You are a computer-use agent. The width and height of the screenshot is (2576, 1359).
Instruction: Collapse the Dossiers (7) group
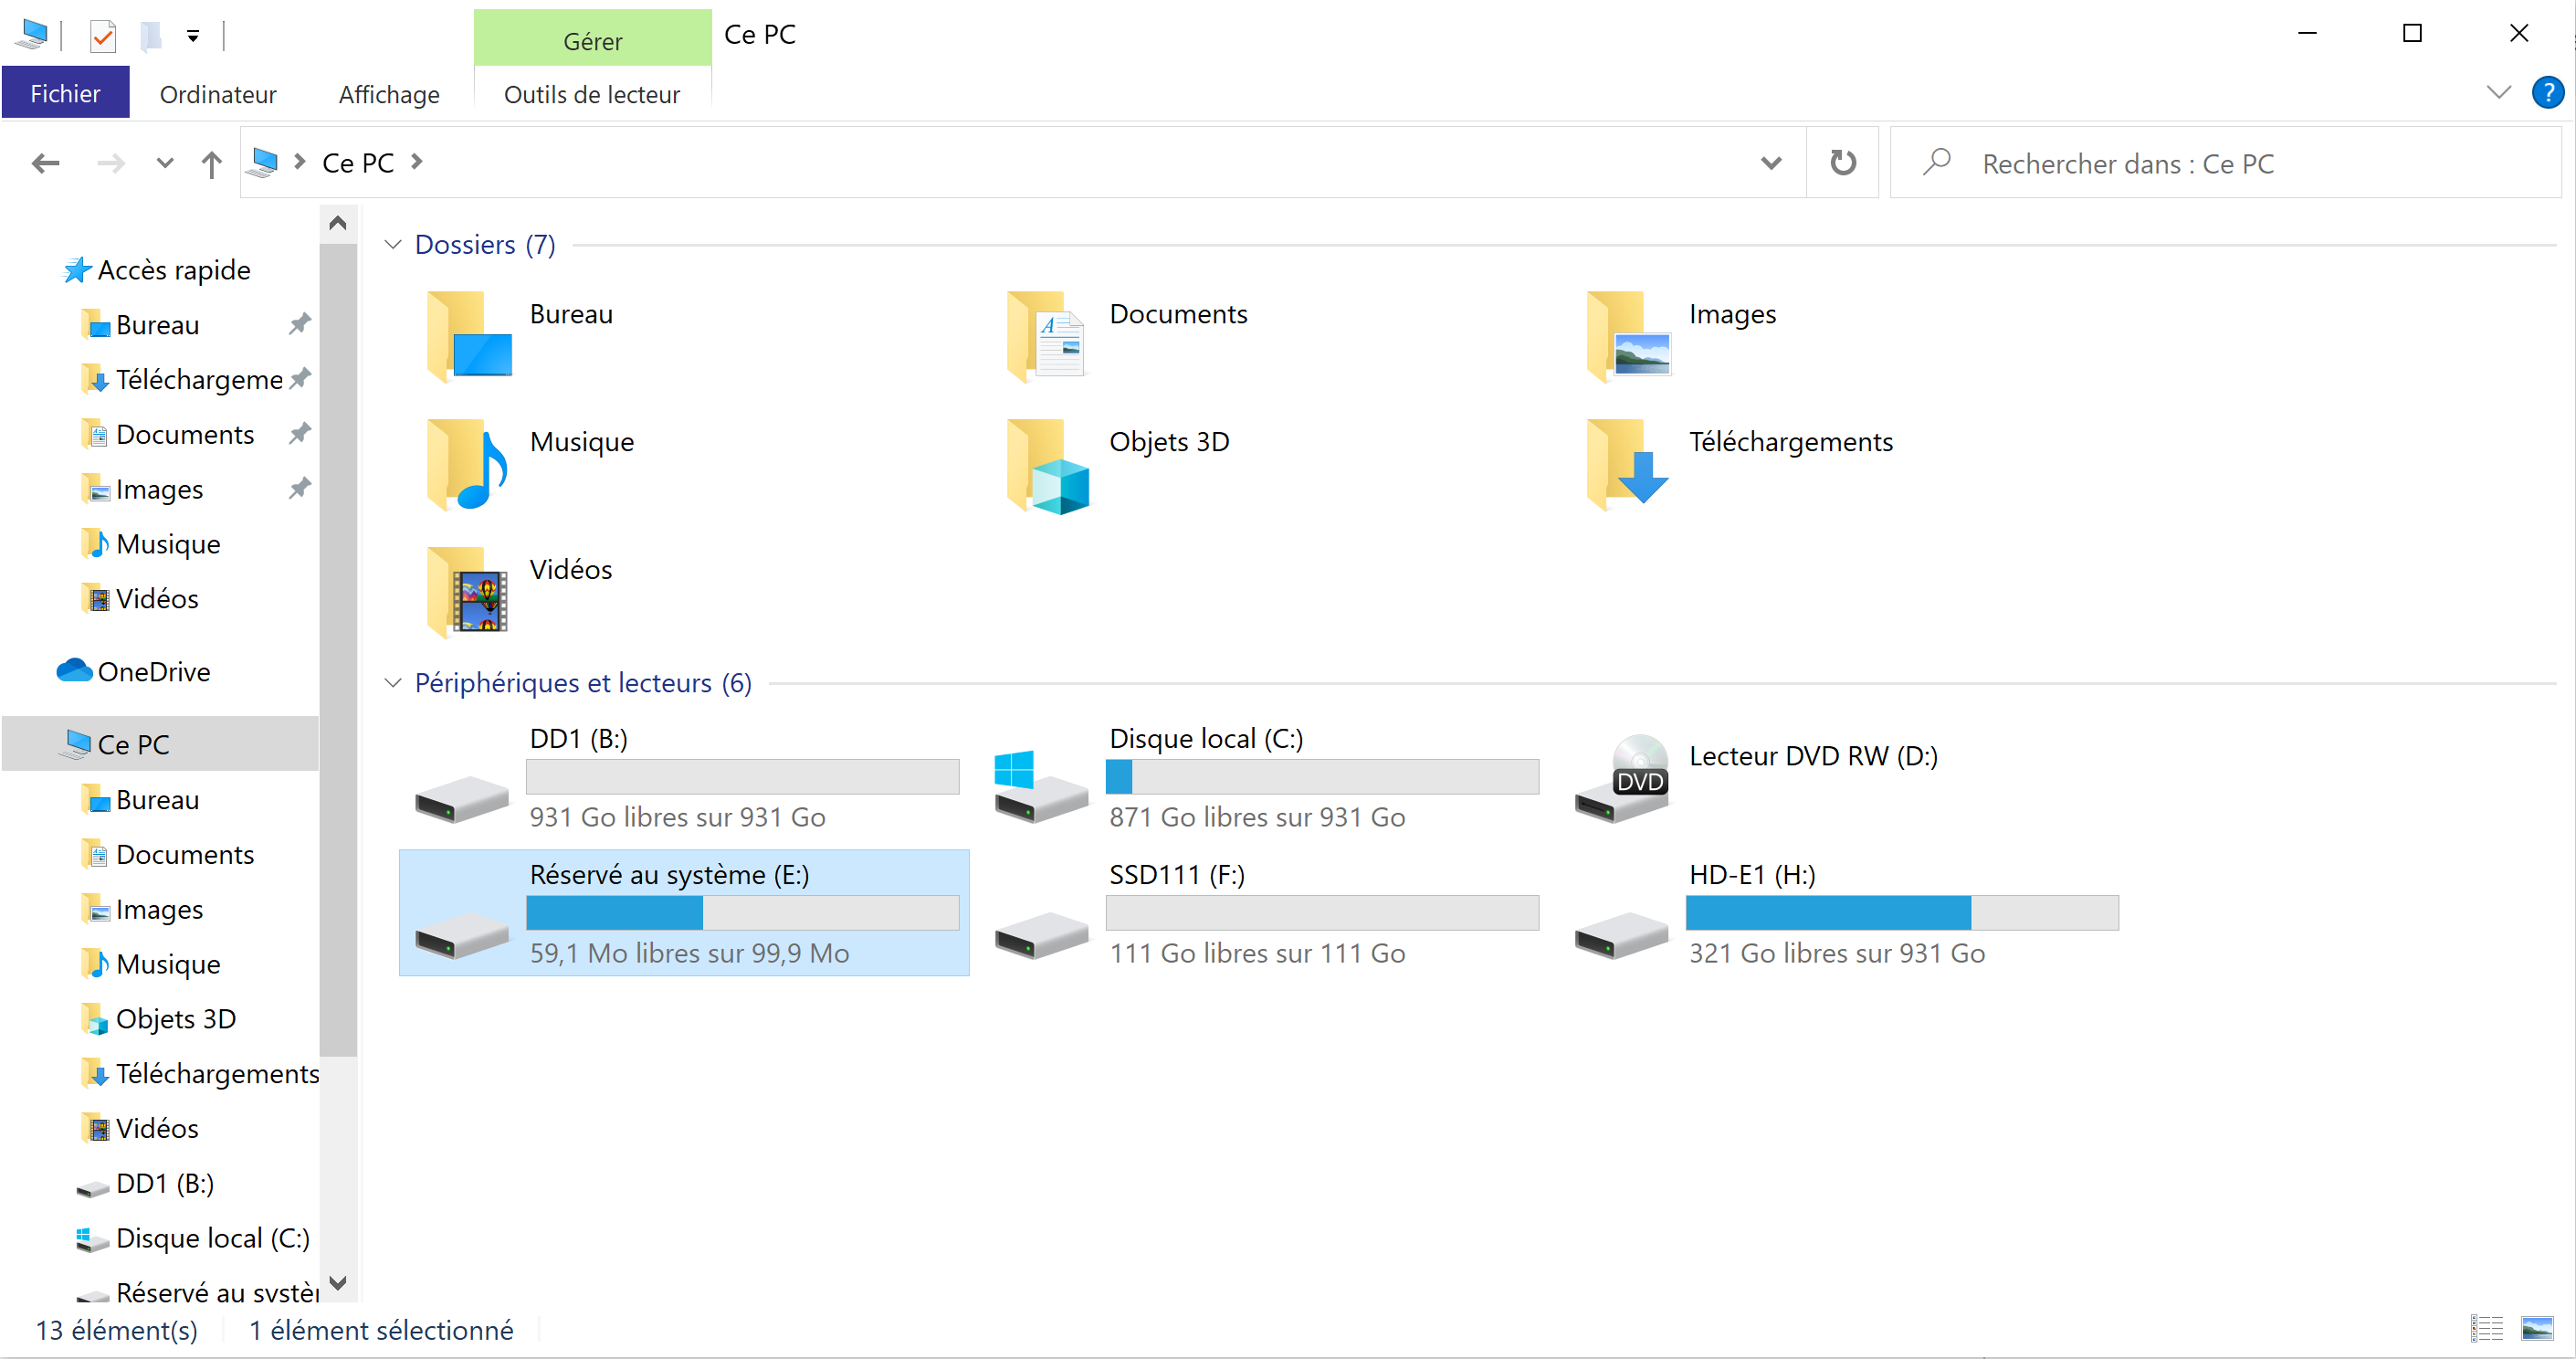coord(393,245)
